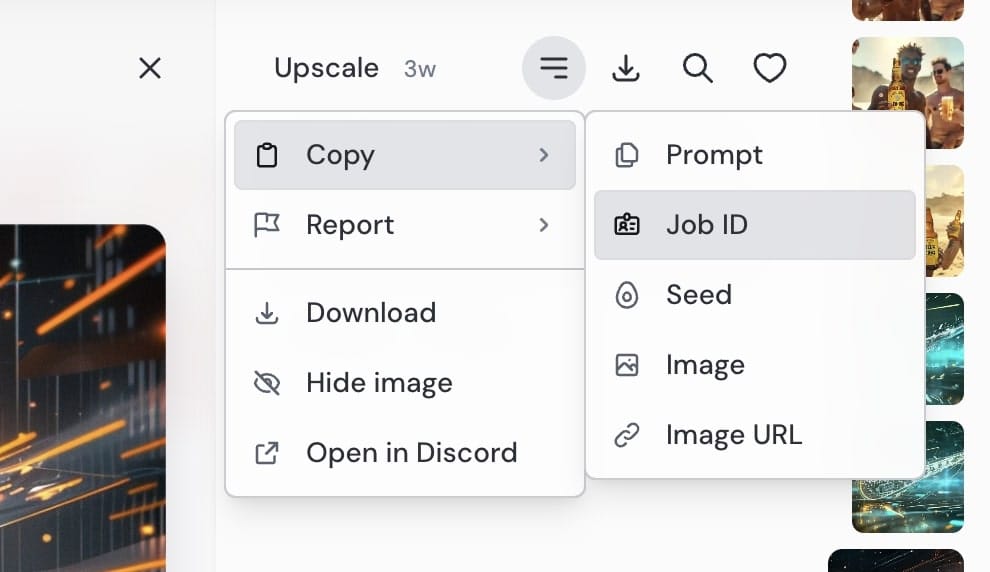Click the download arrow icon in header
The image size is (990, 572).
coord(626,68)
